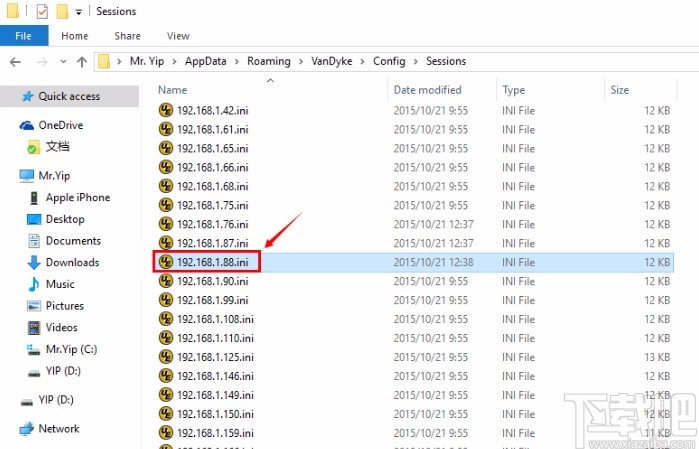This screenshot has width=699, height=449.
Task: Open recent locations dropdown arrow
Action: [x=63, y=62]
